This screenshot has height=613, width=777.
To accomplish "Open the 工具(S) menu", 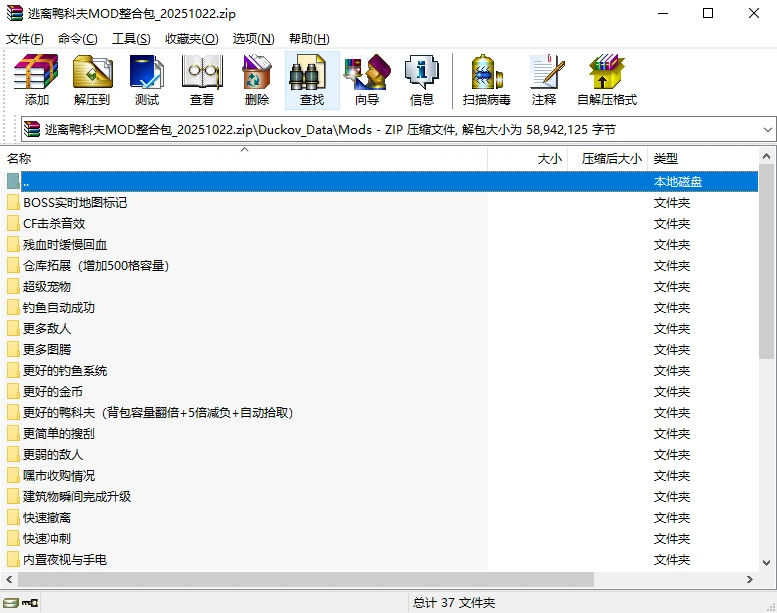I will click(131, 38).
